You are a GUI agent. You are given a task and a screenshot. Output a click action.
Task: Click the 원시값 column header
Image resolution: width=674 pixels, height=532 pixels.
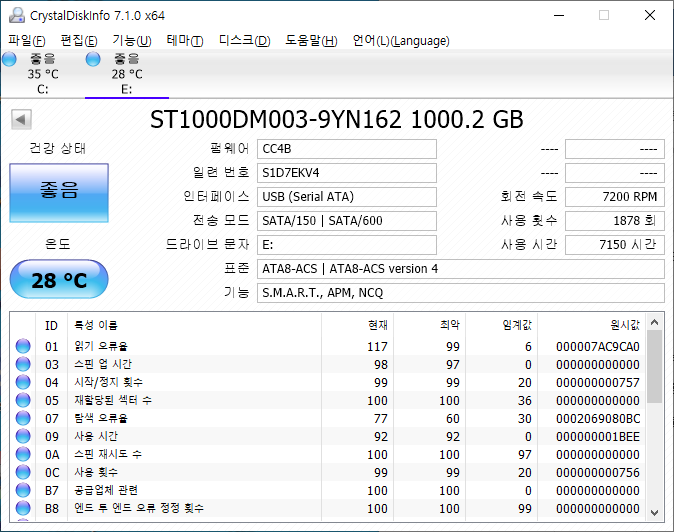point(591,325)
